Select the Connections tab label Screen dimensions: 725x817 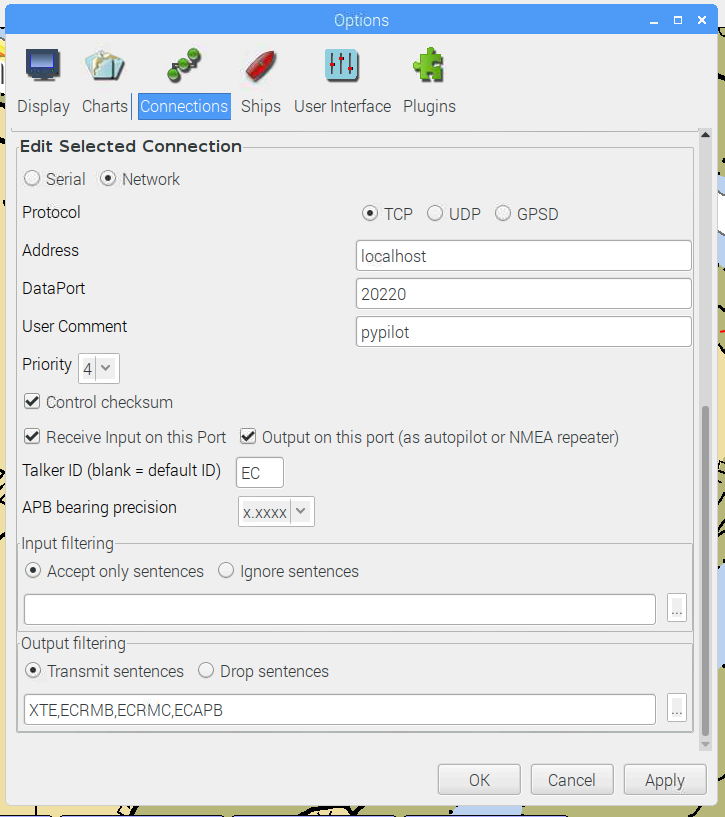(184, 106)
